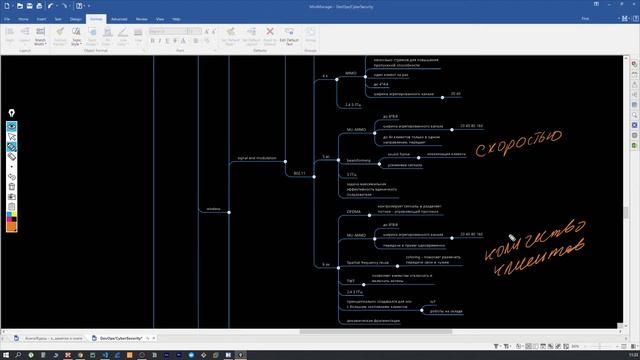Switch to the Home ribbon tab
640x360 pixels.
pyautogui.click(x=23, y=19)
